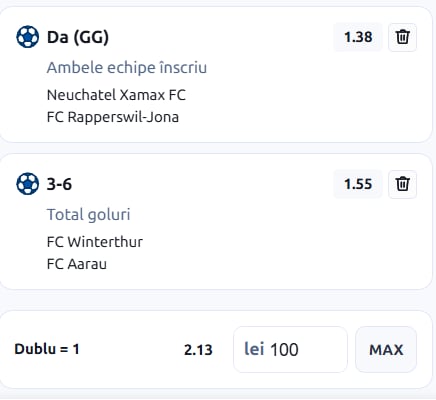436x400 pixels.
Task: Click the Dublu = 1 bet type label
Action: 47,349
